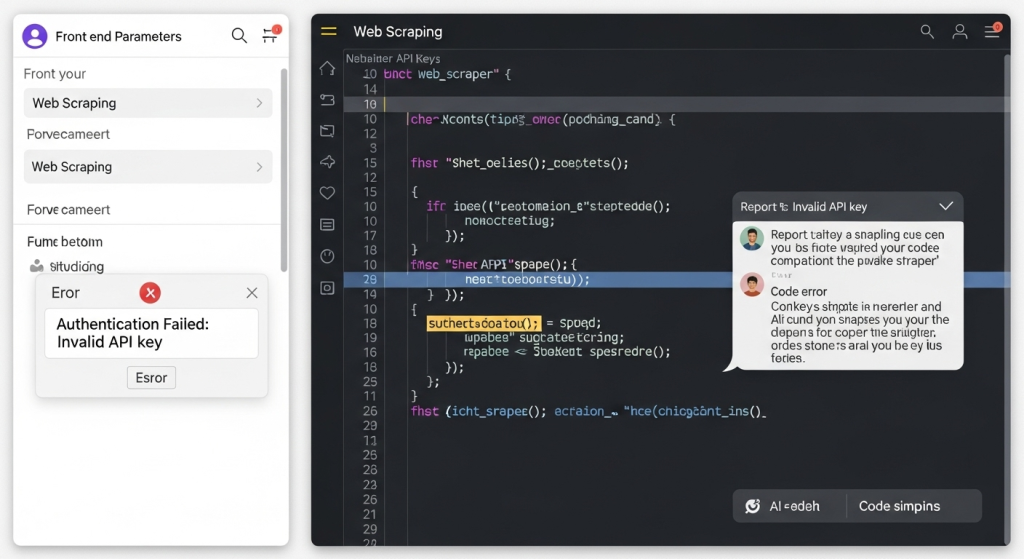
Task: Open editor header menu with red badge
Action: [x=992, y=32]
